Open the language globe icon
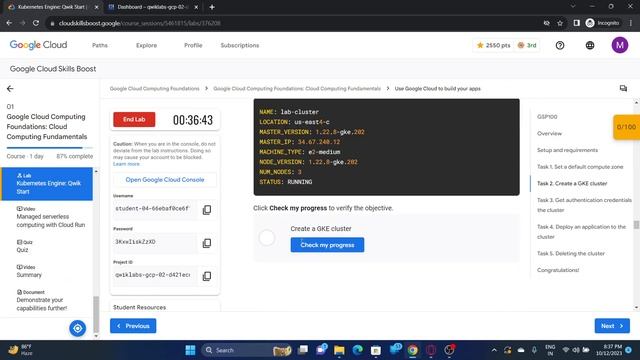This screenshot has height=360, width=640. tap(590, 45)
